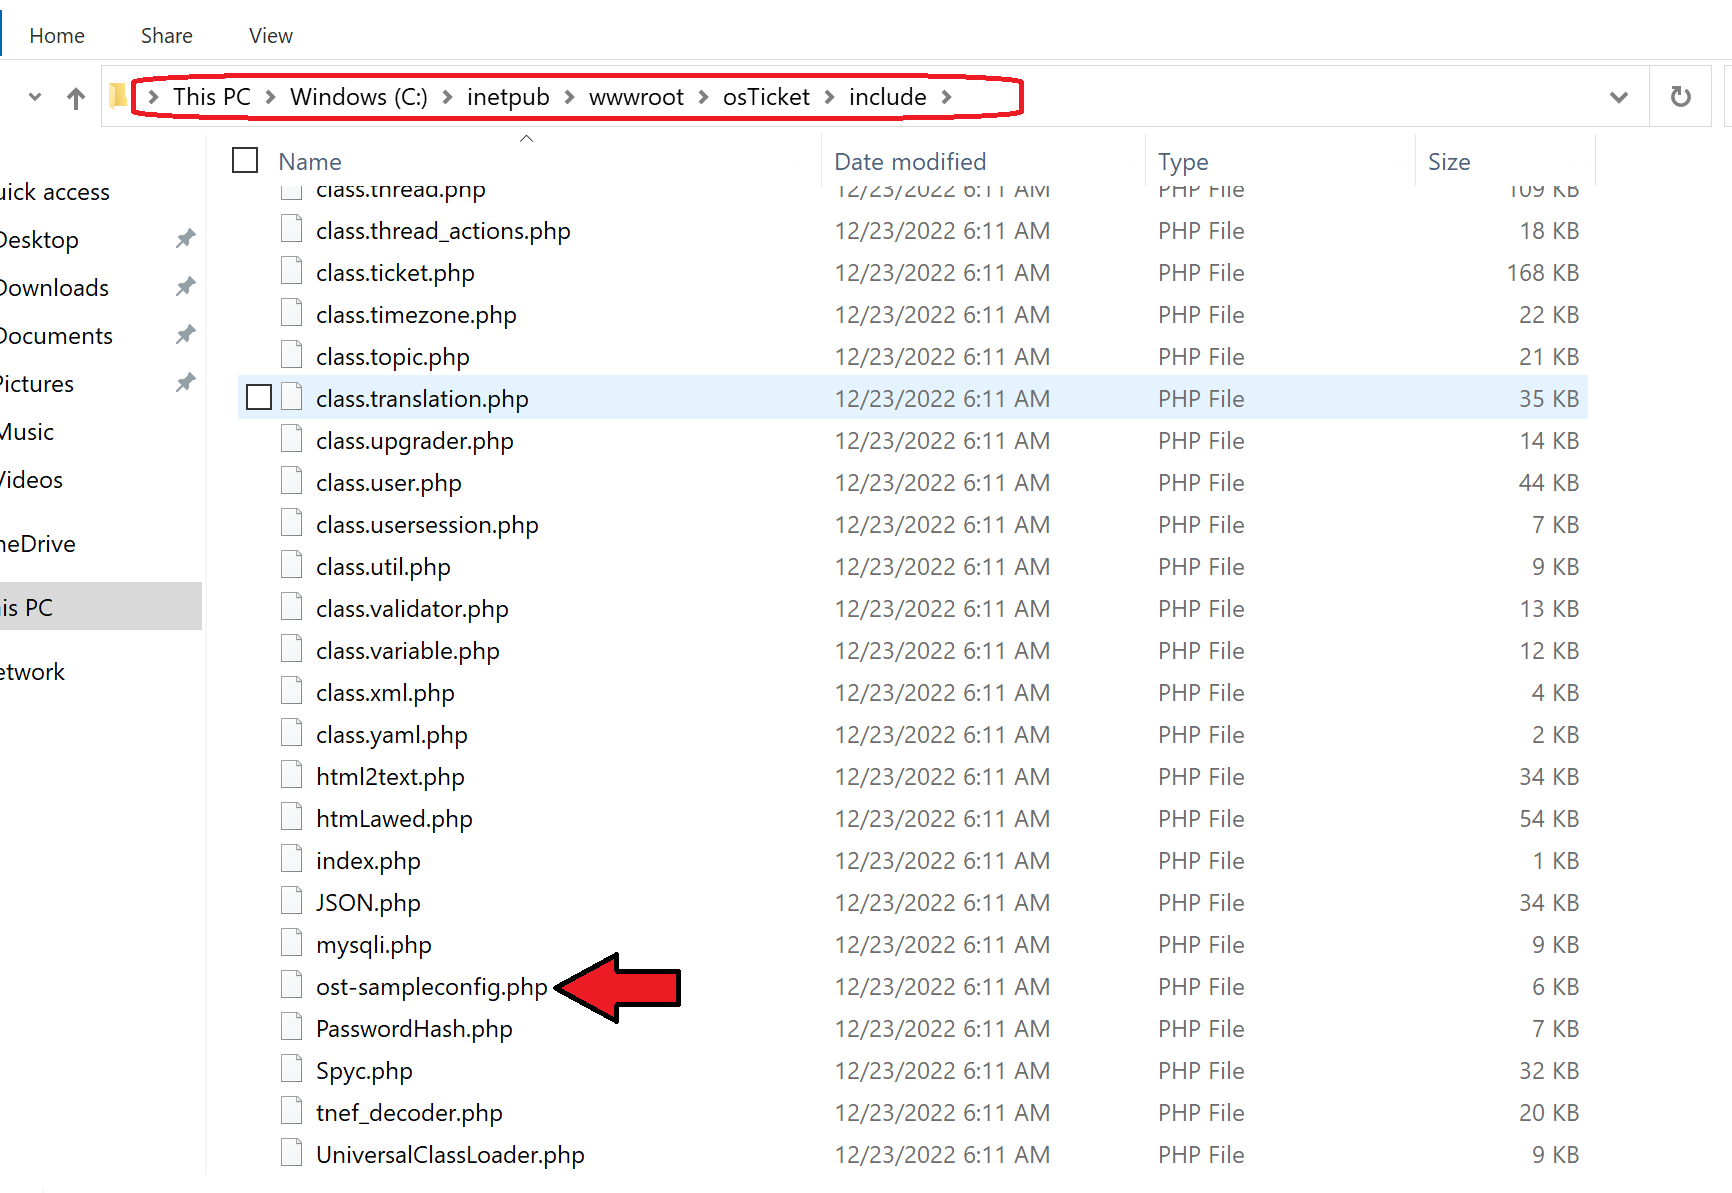The image size is (1732, 1193).
Task: Sort by Date modified column header
Action: coord(910,162)
